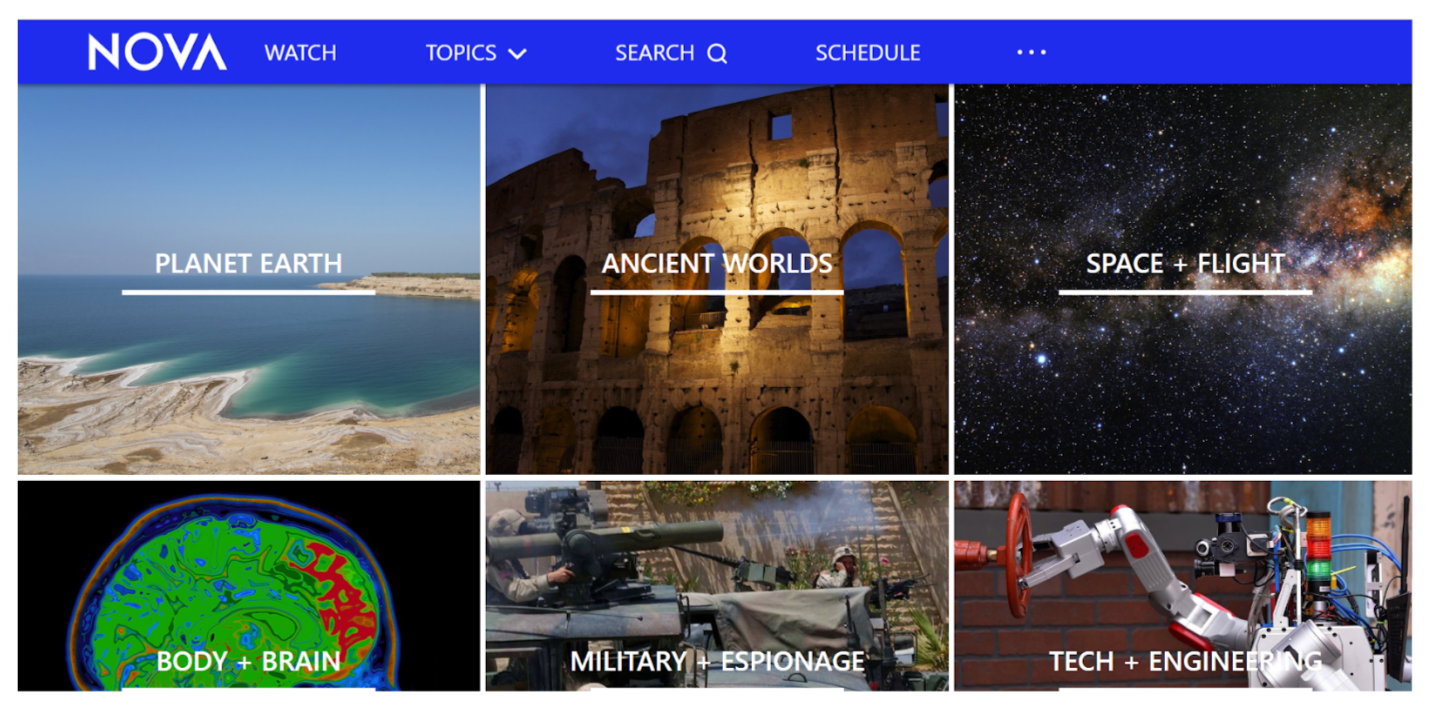The image size is (1430, 702).
Task: Open the three-dot more options menu
Action: click(x=1031, y=52)
